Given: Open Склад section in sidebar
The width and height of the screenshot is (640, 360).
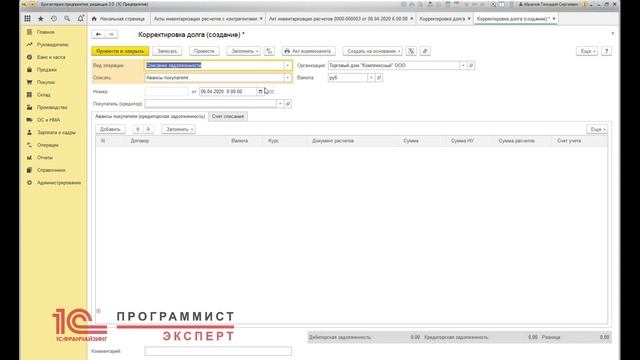Looking at the screenshot, I should pos(44,95).
